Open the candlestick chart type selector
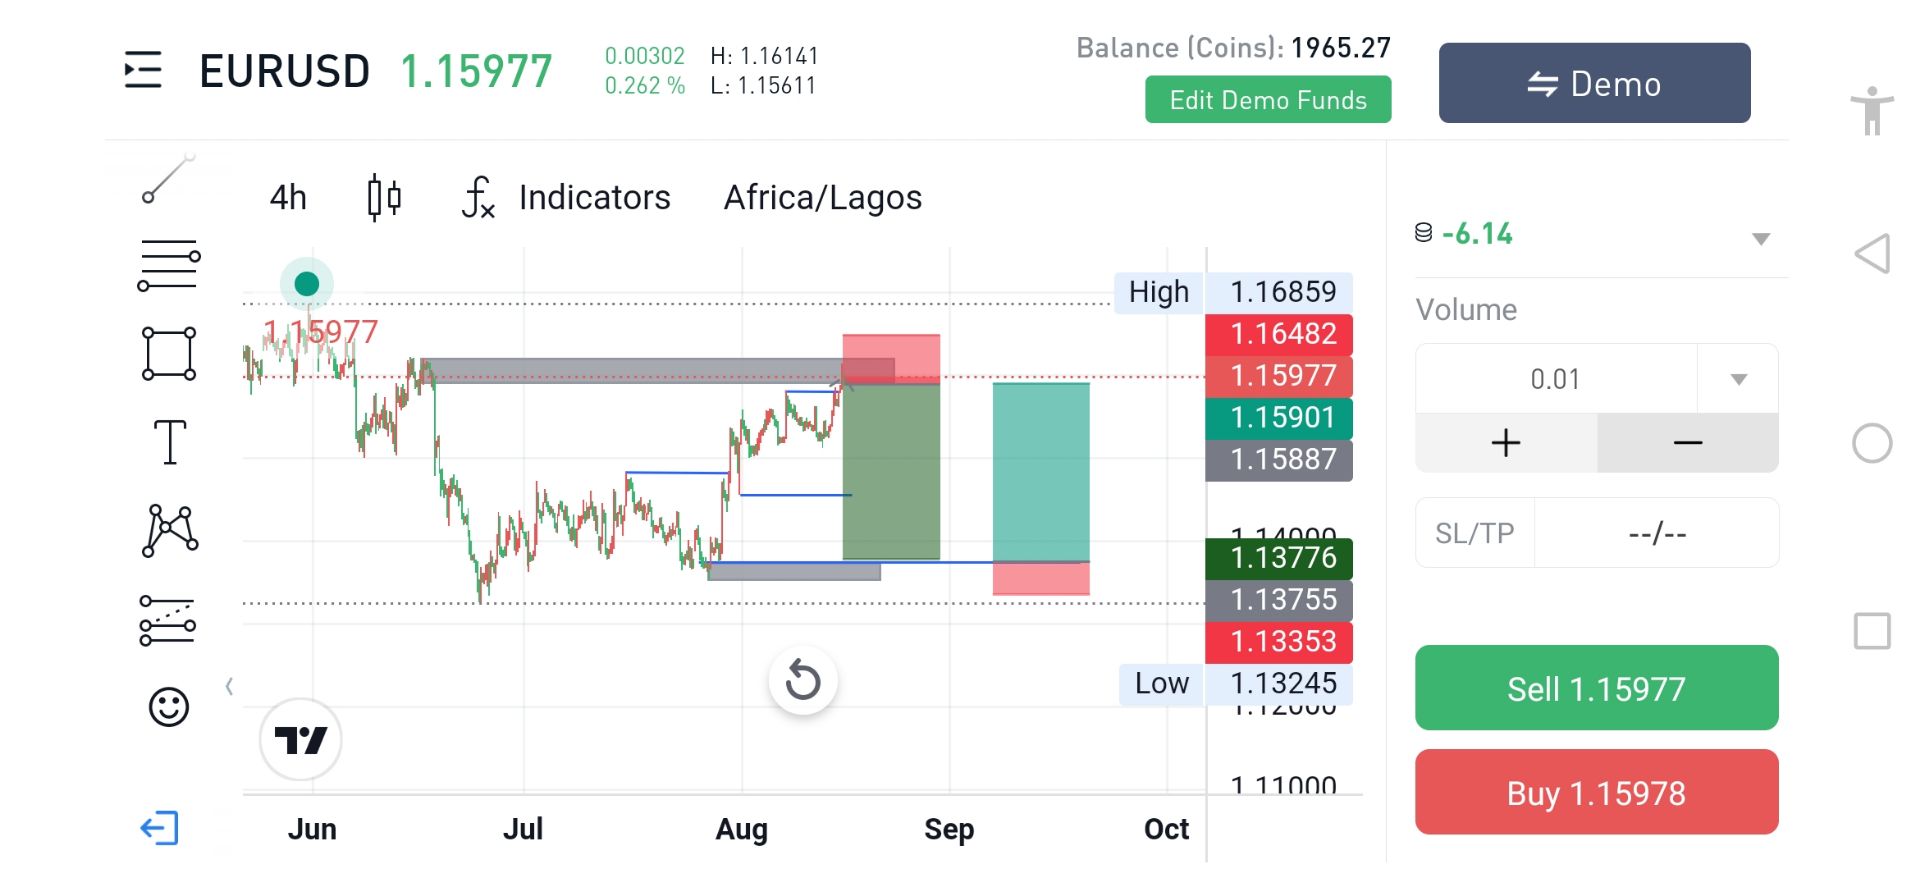Screen dimensions: 1920x886 pyautogui.click(x=384, y=197)
